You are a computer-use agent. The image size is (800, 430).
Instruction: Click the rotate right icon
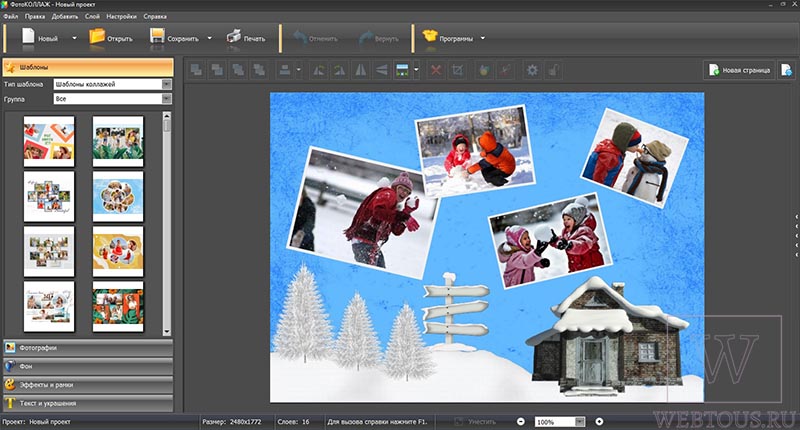tap(340, 70)
